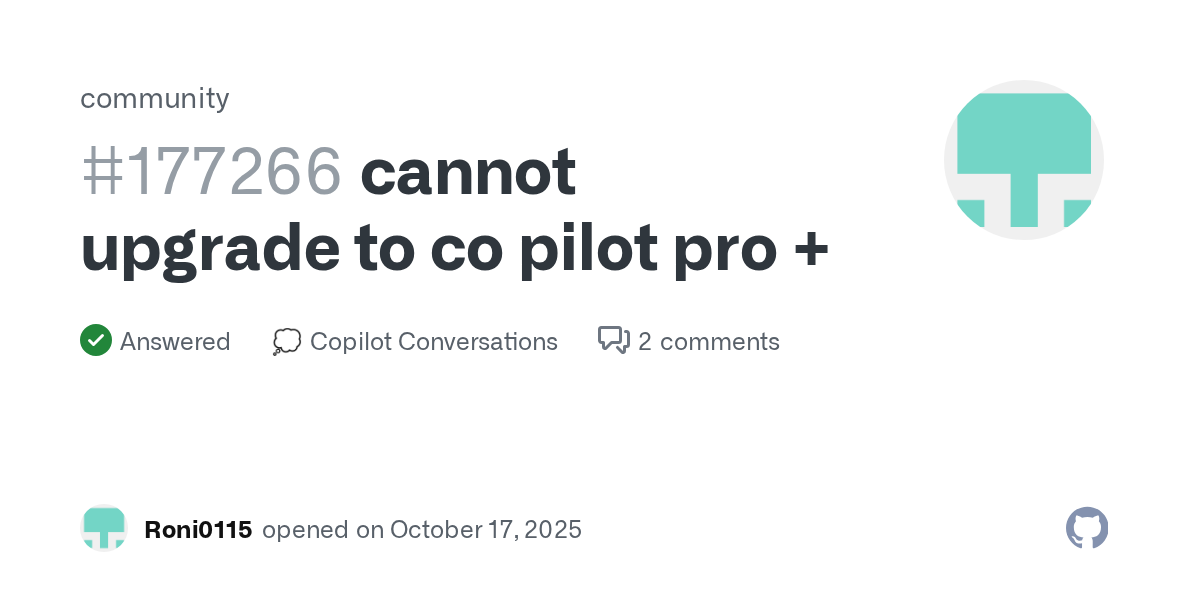This screenshot has width=1200, height=600.
Task: Click the small avatar beside Roni0115
Action: [x=104, y=528]
